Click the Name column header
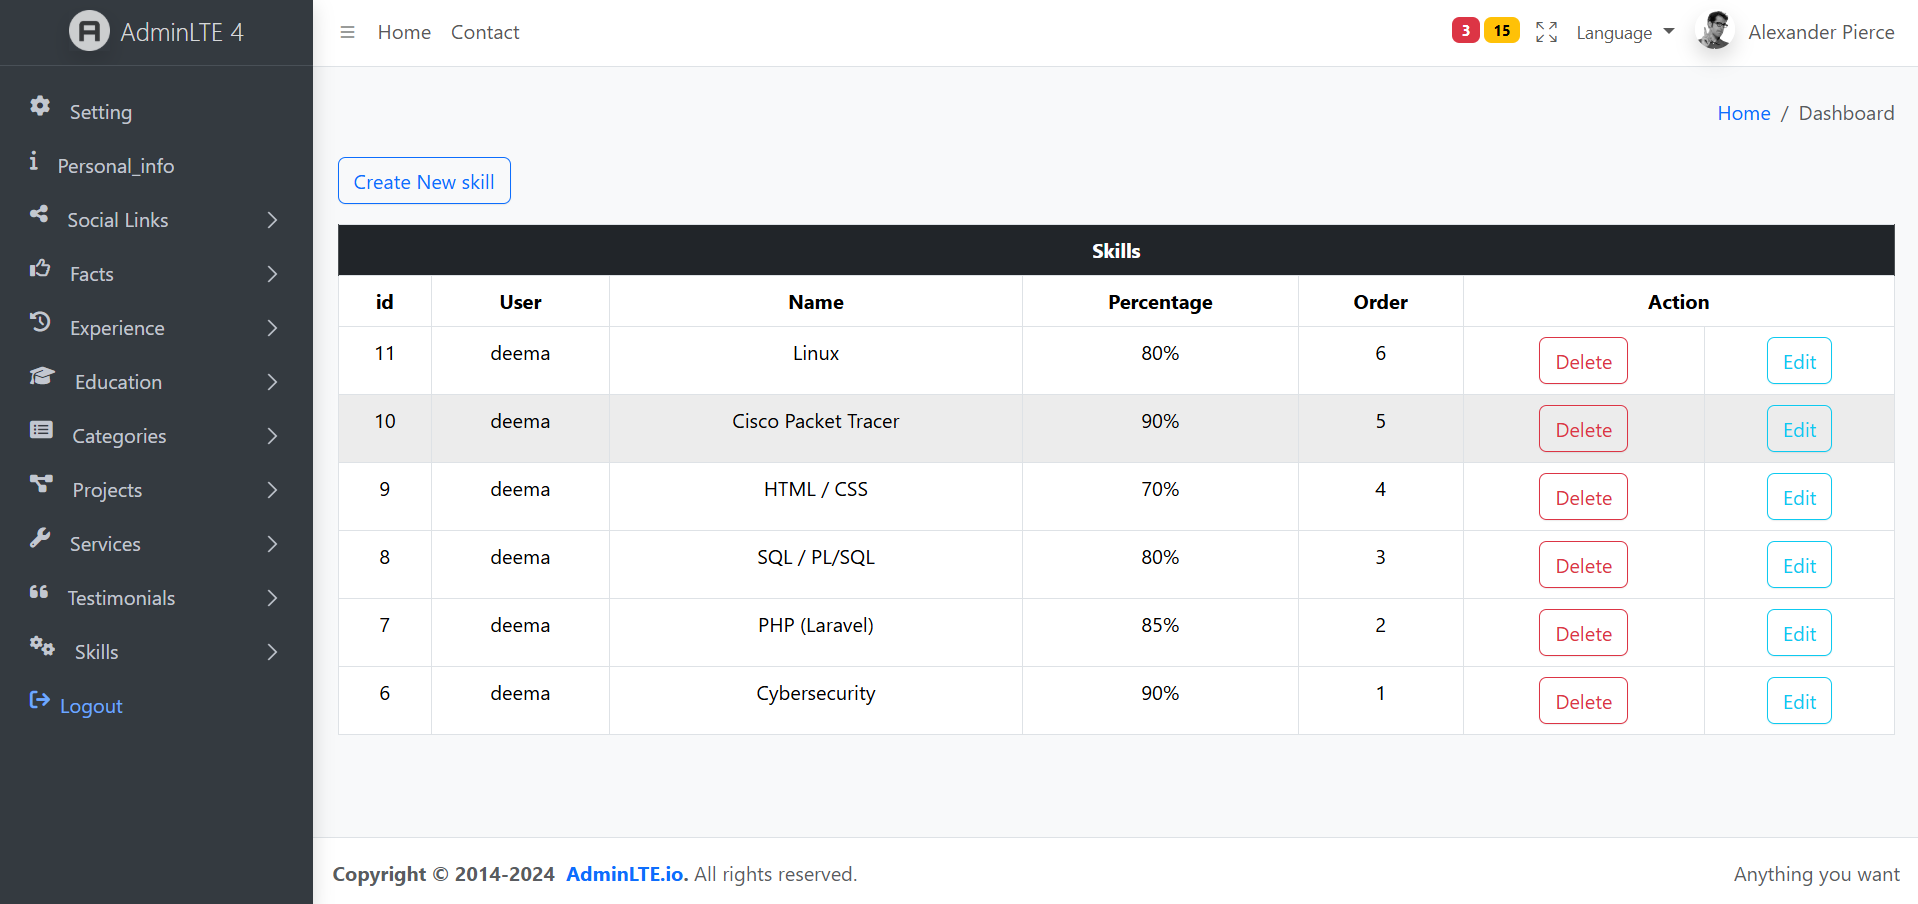The height and width of the screenshot is (904, 1918). pyautogui.click(x=816, y=302)
